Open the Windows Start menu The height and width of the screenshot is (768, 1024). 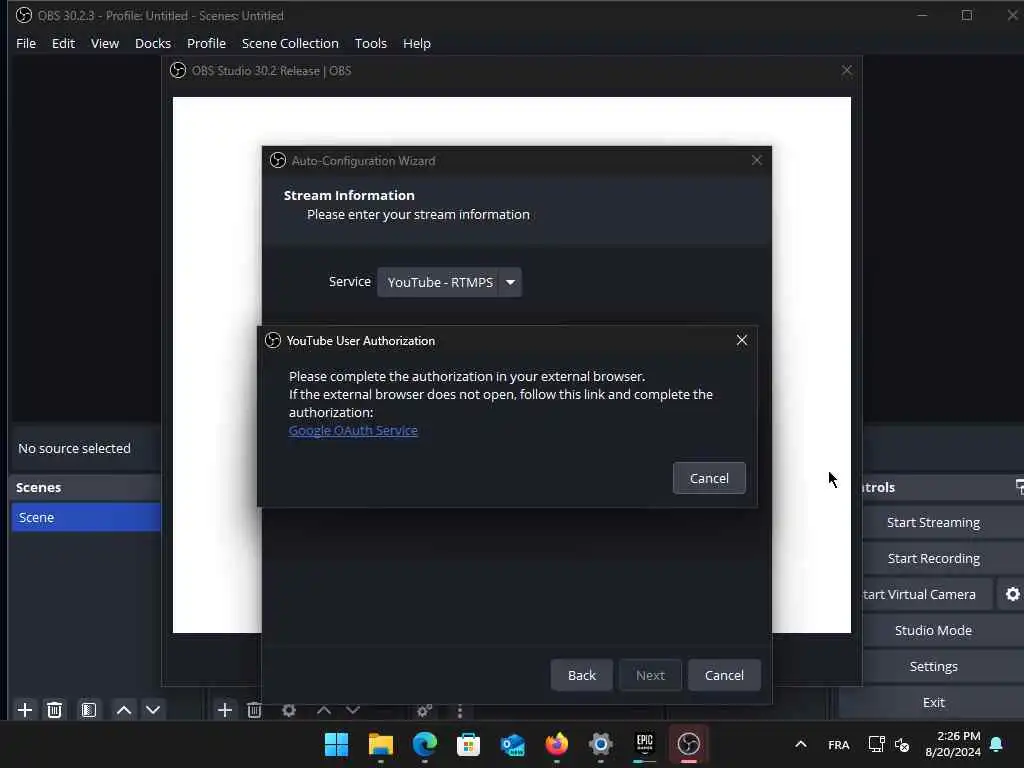(x=336, y=744)
